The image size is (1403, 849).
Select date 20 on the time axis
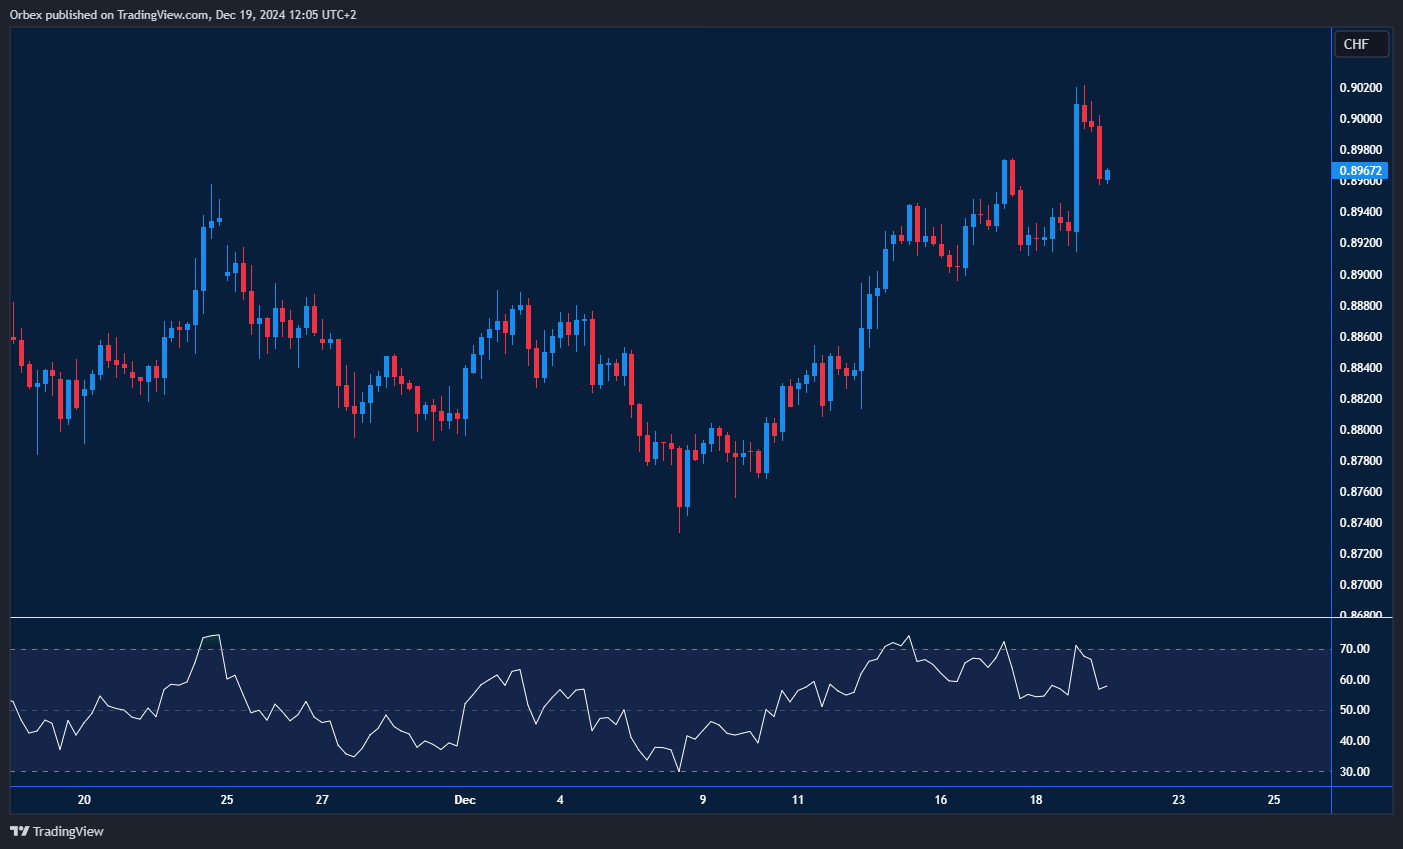click(84, 800)
